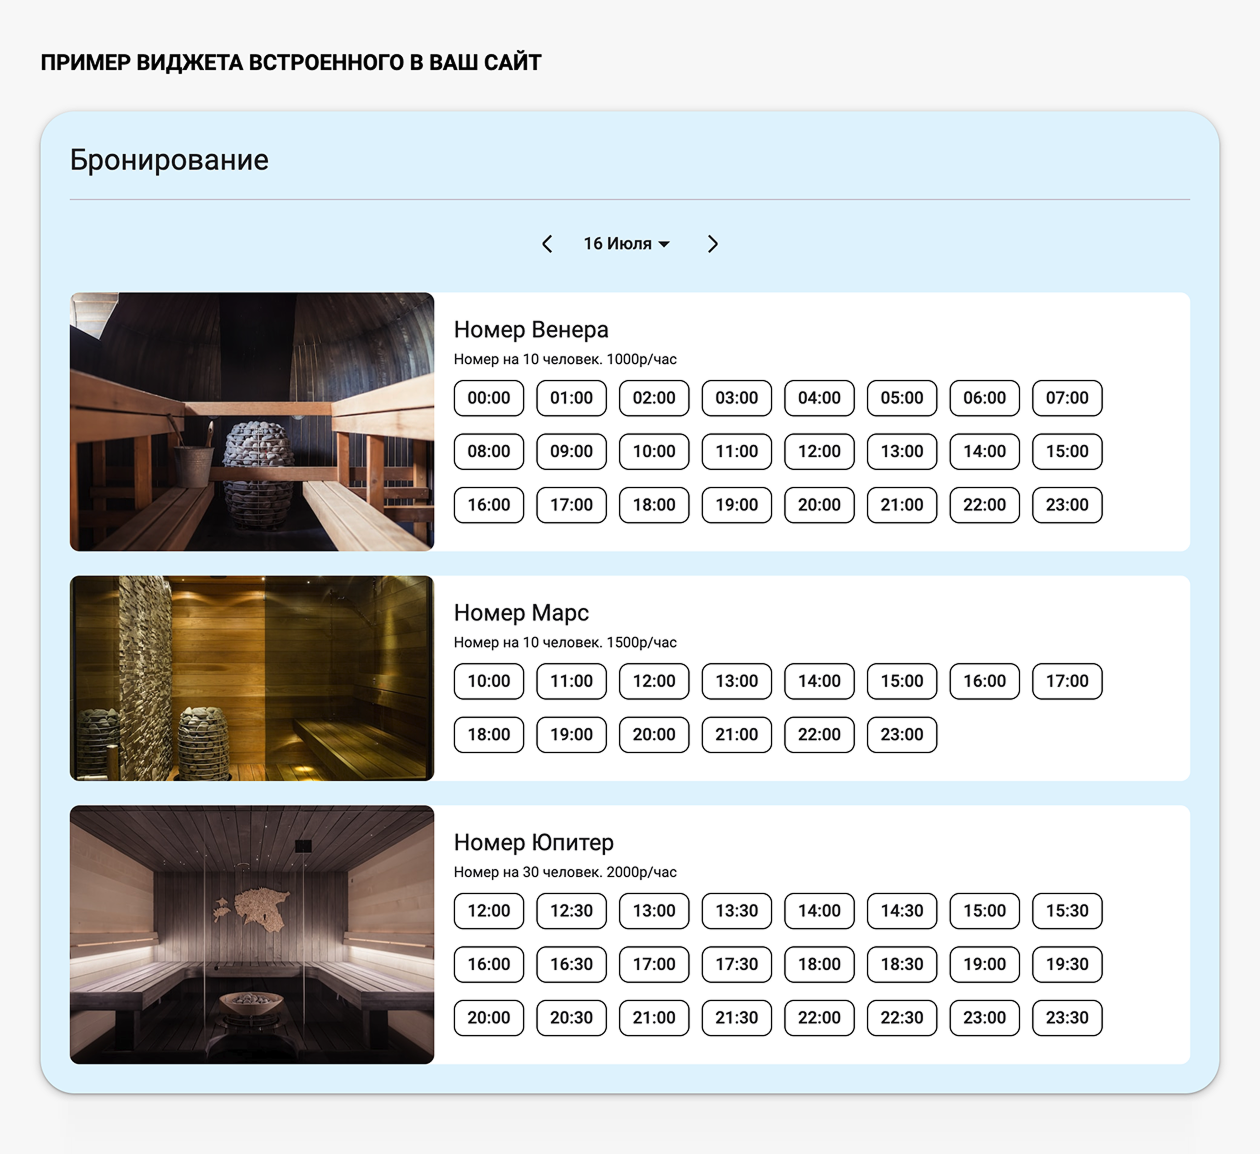
Task: Select 10:00 slot in Номер Марс
Action: click(x=489, y=681)
